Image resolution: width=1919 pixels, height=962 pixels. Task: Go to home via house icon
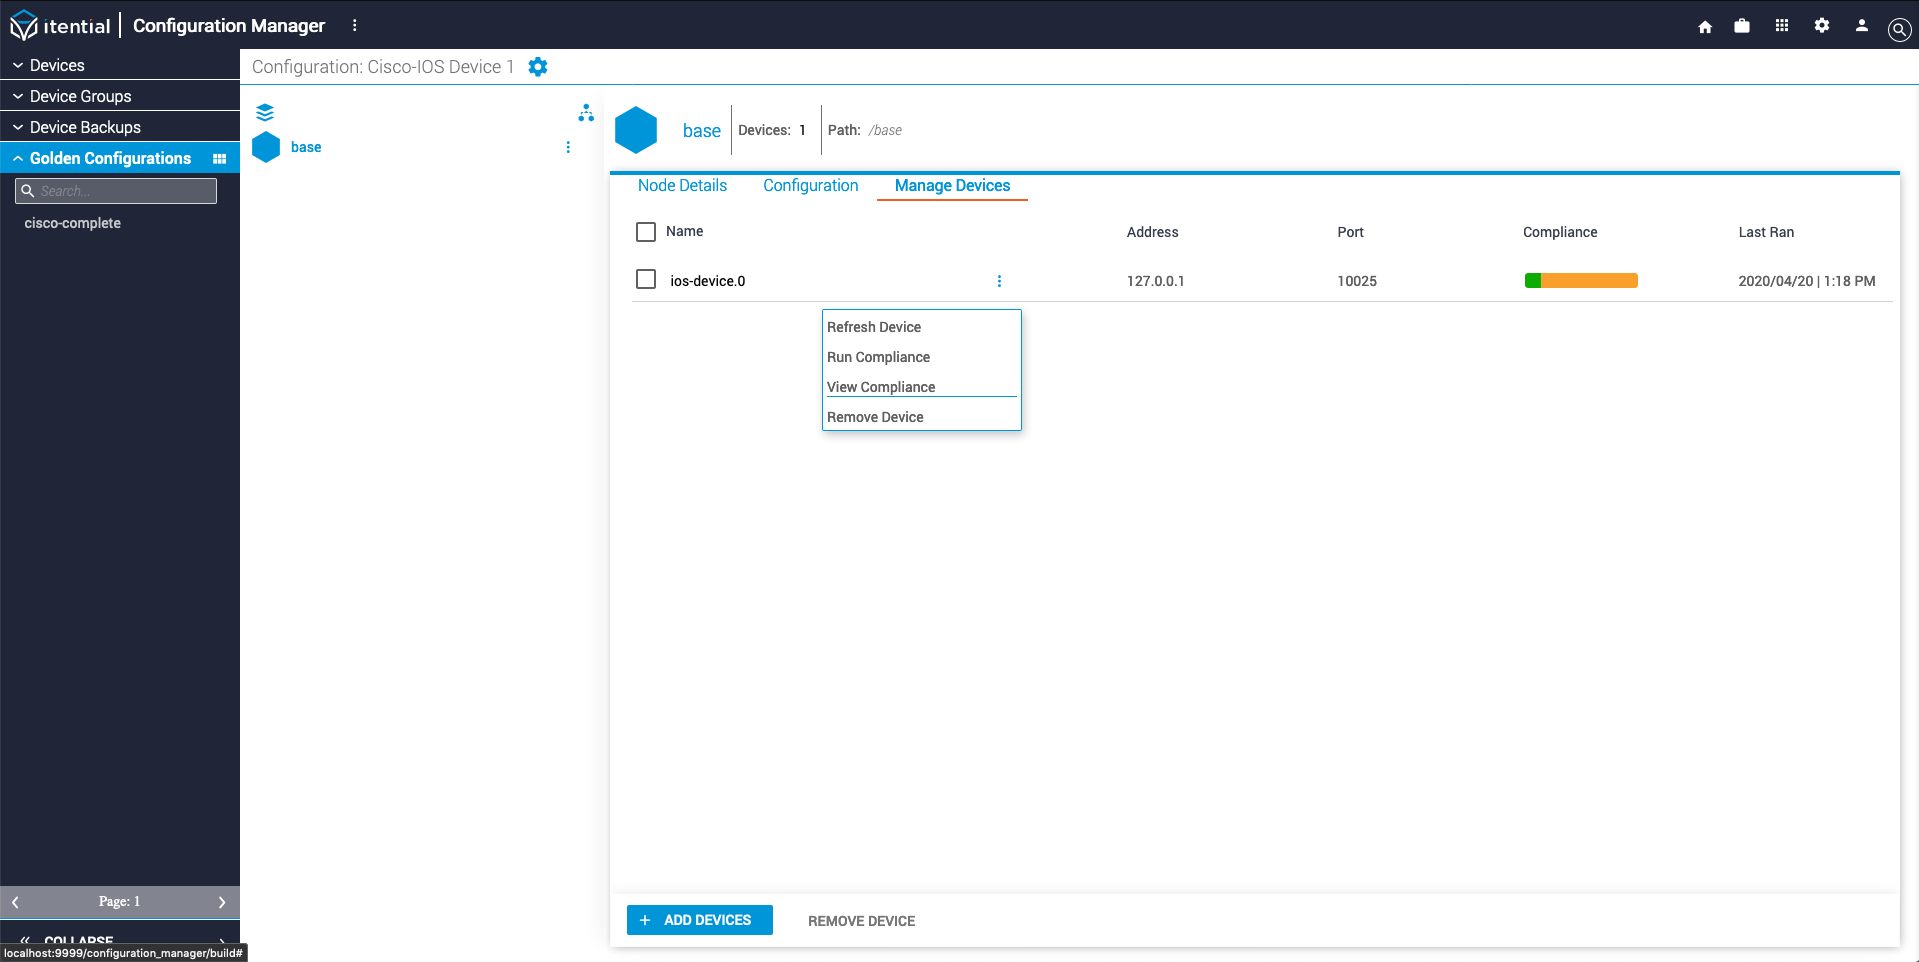click(x=1705, y=26)
